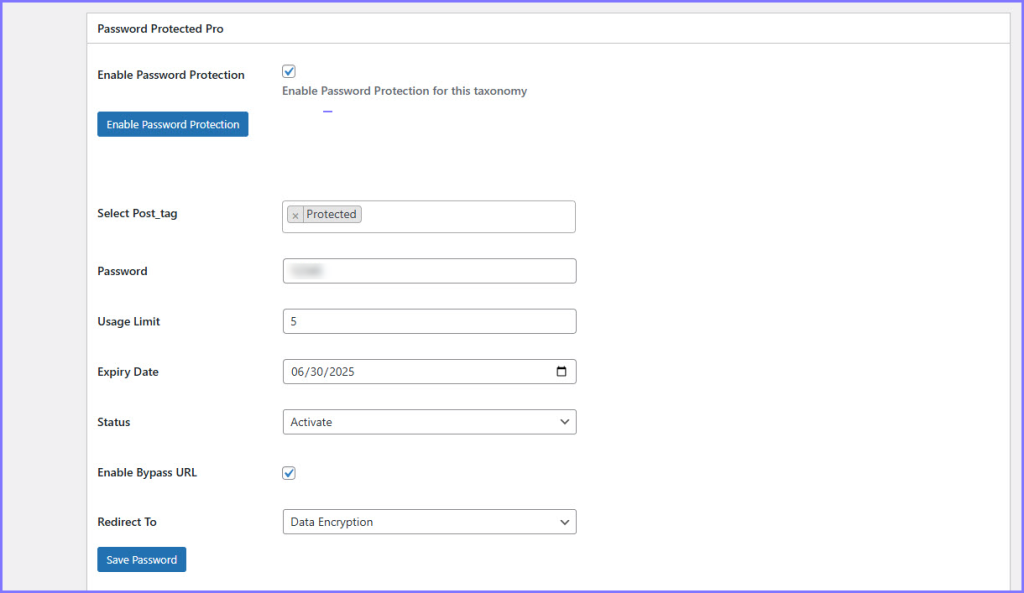The width and height of the screenshot is (1024, 593).
Task: Click the Save Password button
Action: pos(141,560)
